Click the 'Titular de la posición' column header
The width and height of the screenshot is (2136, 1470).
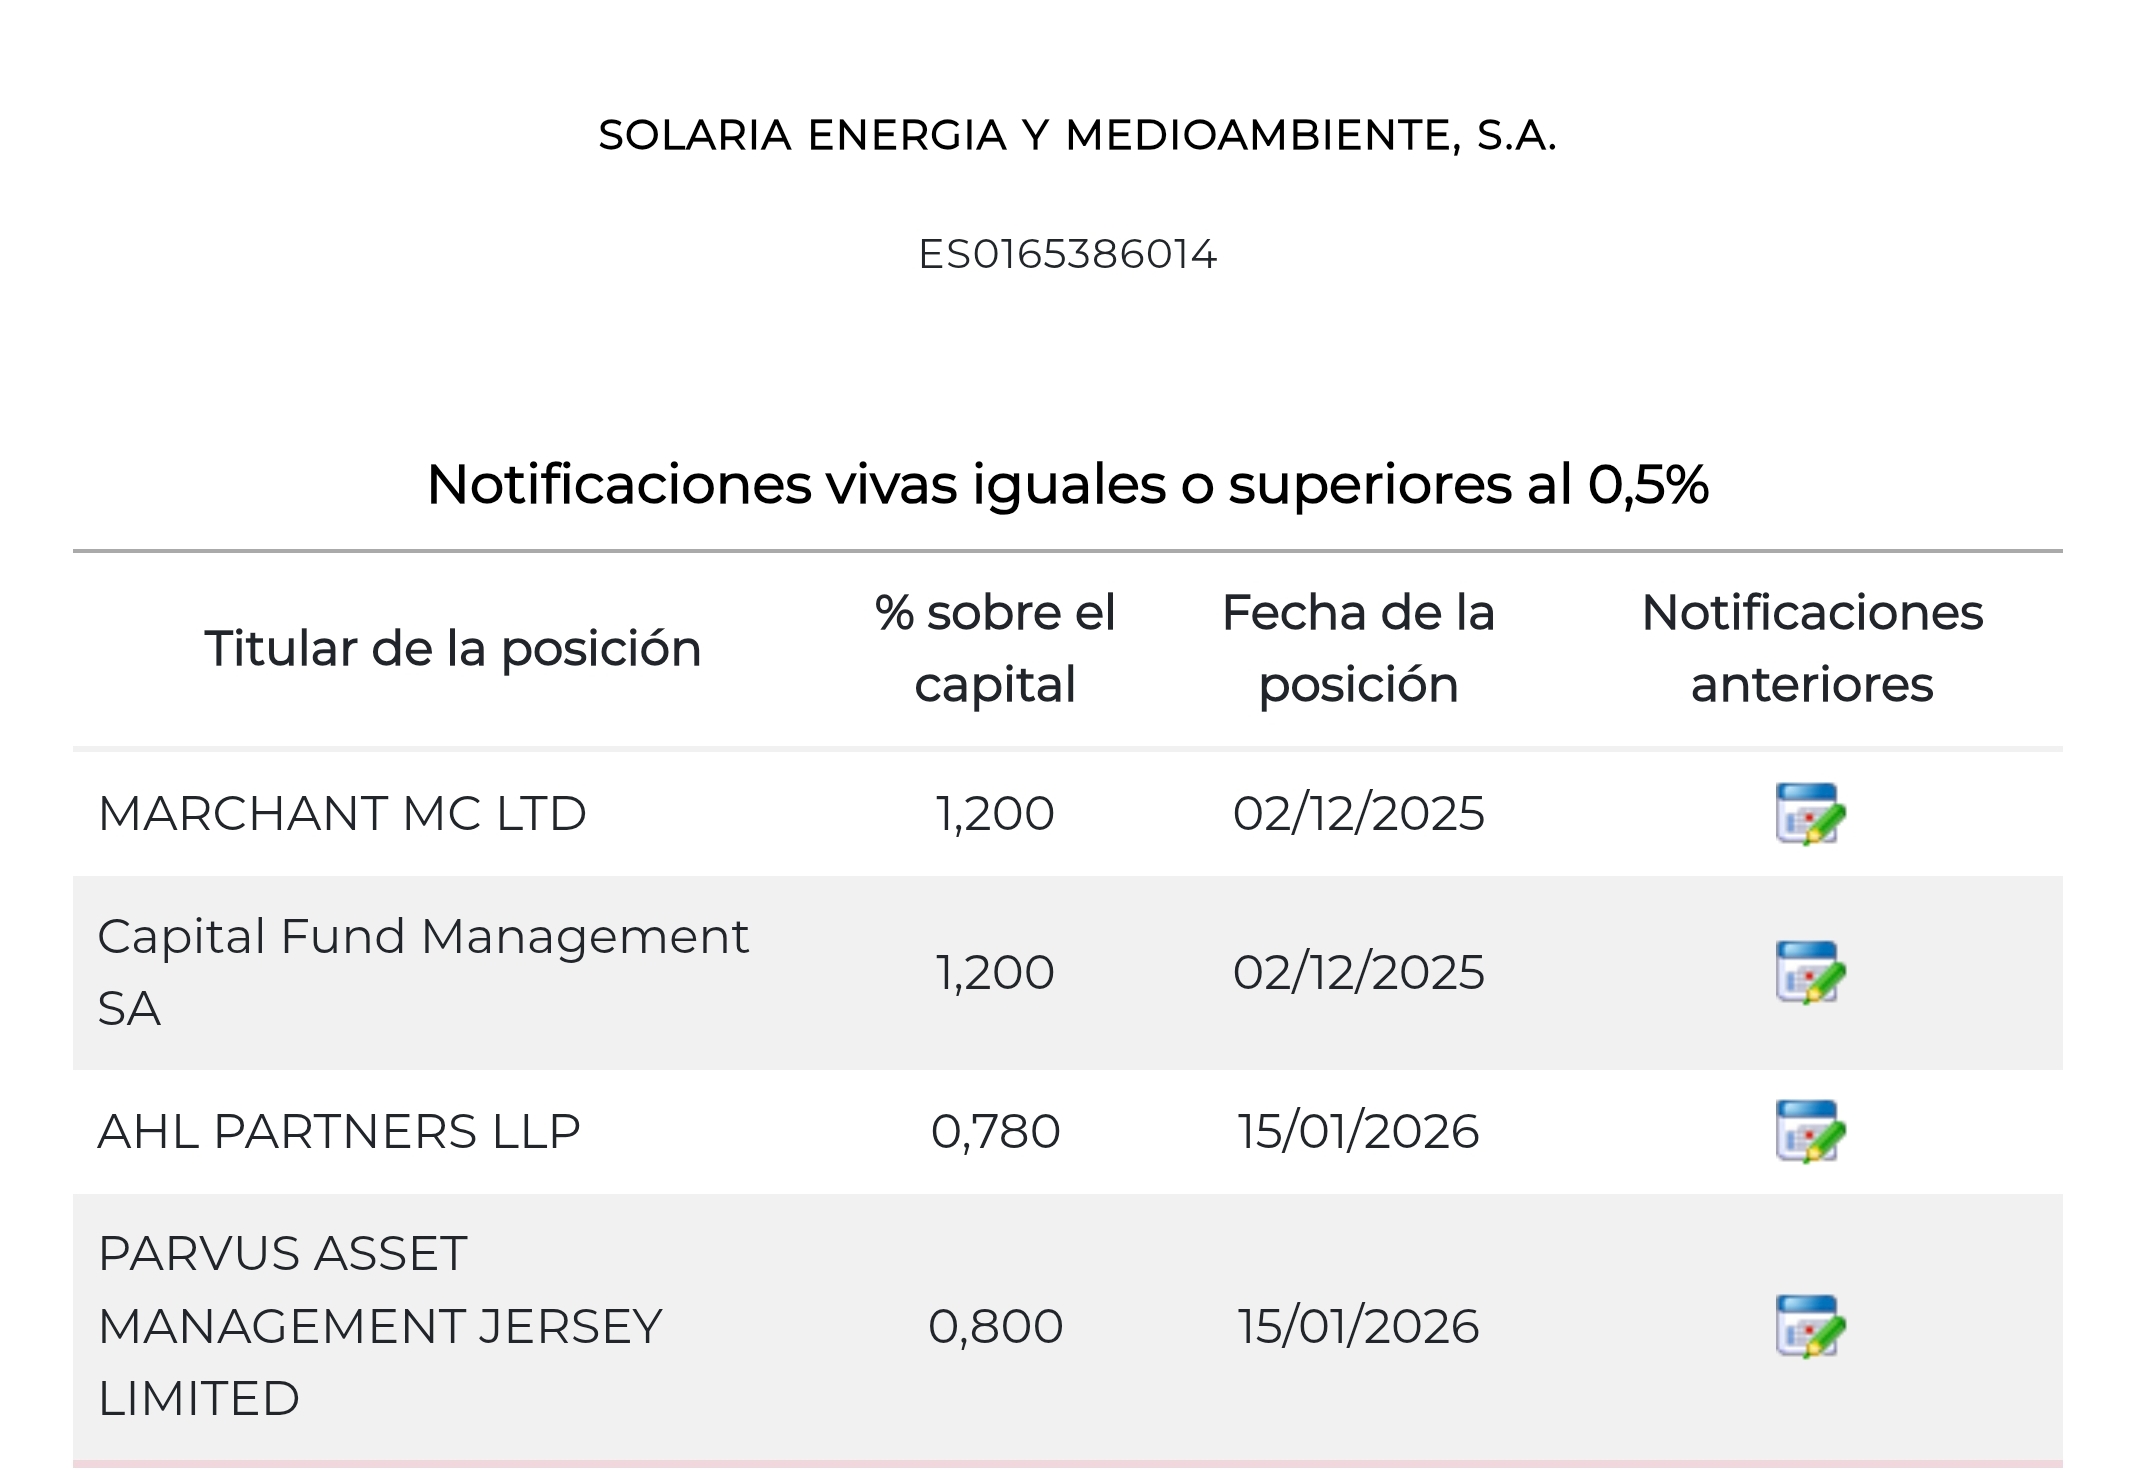tap(453, 649)
